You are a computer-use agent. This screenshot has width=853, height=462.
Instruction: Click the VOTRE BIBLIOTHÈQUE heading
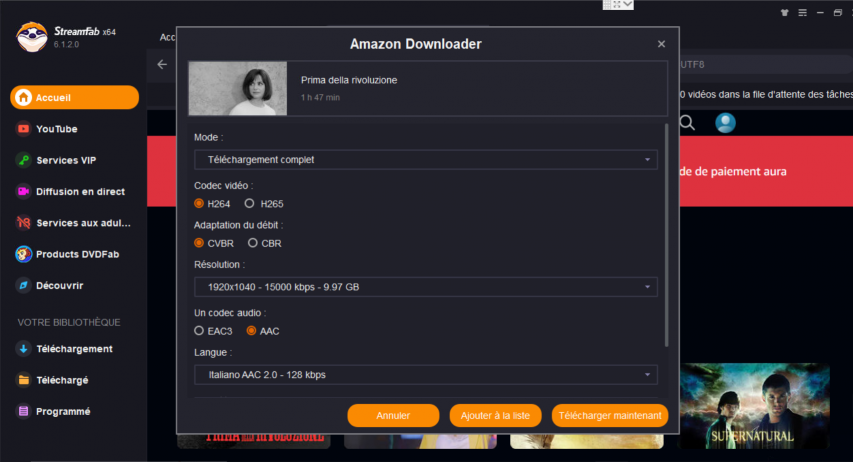pos(69,322)
